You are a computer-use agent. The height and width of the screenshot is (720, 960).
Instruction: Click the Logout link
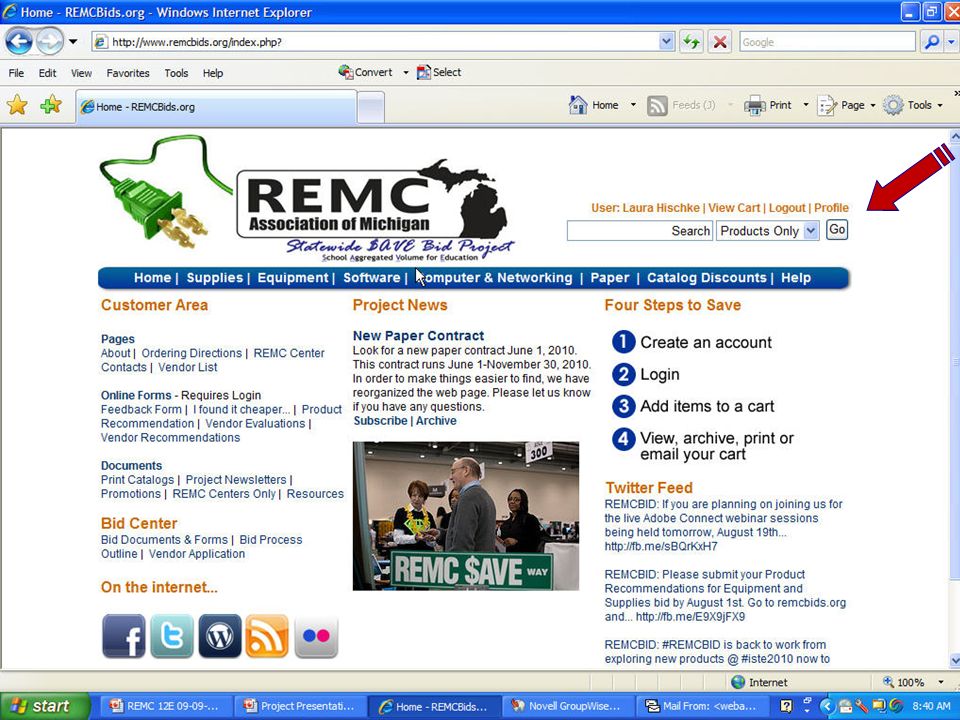tap(787, 208)
